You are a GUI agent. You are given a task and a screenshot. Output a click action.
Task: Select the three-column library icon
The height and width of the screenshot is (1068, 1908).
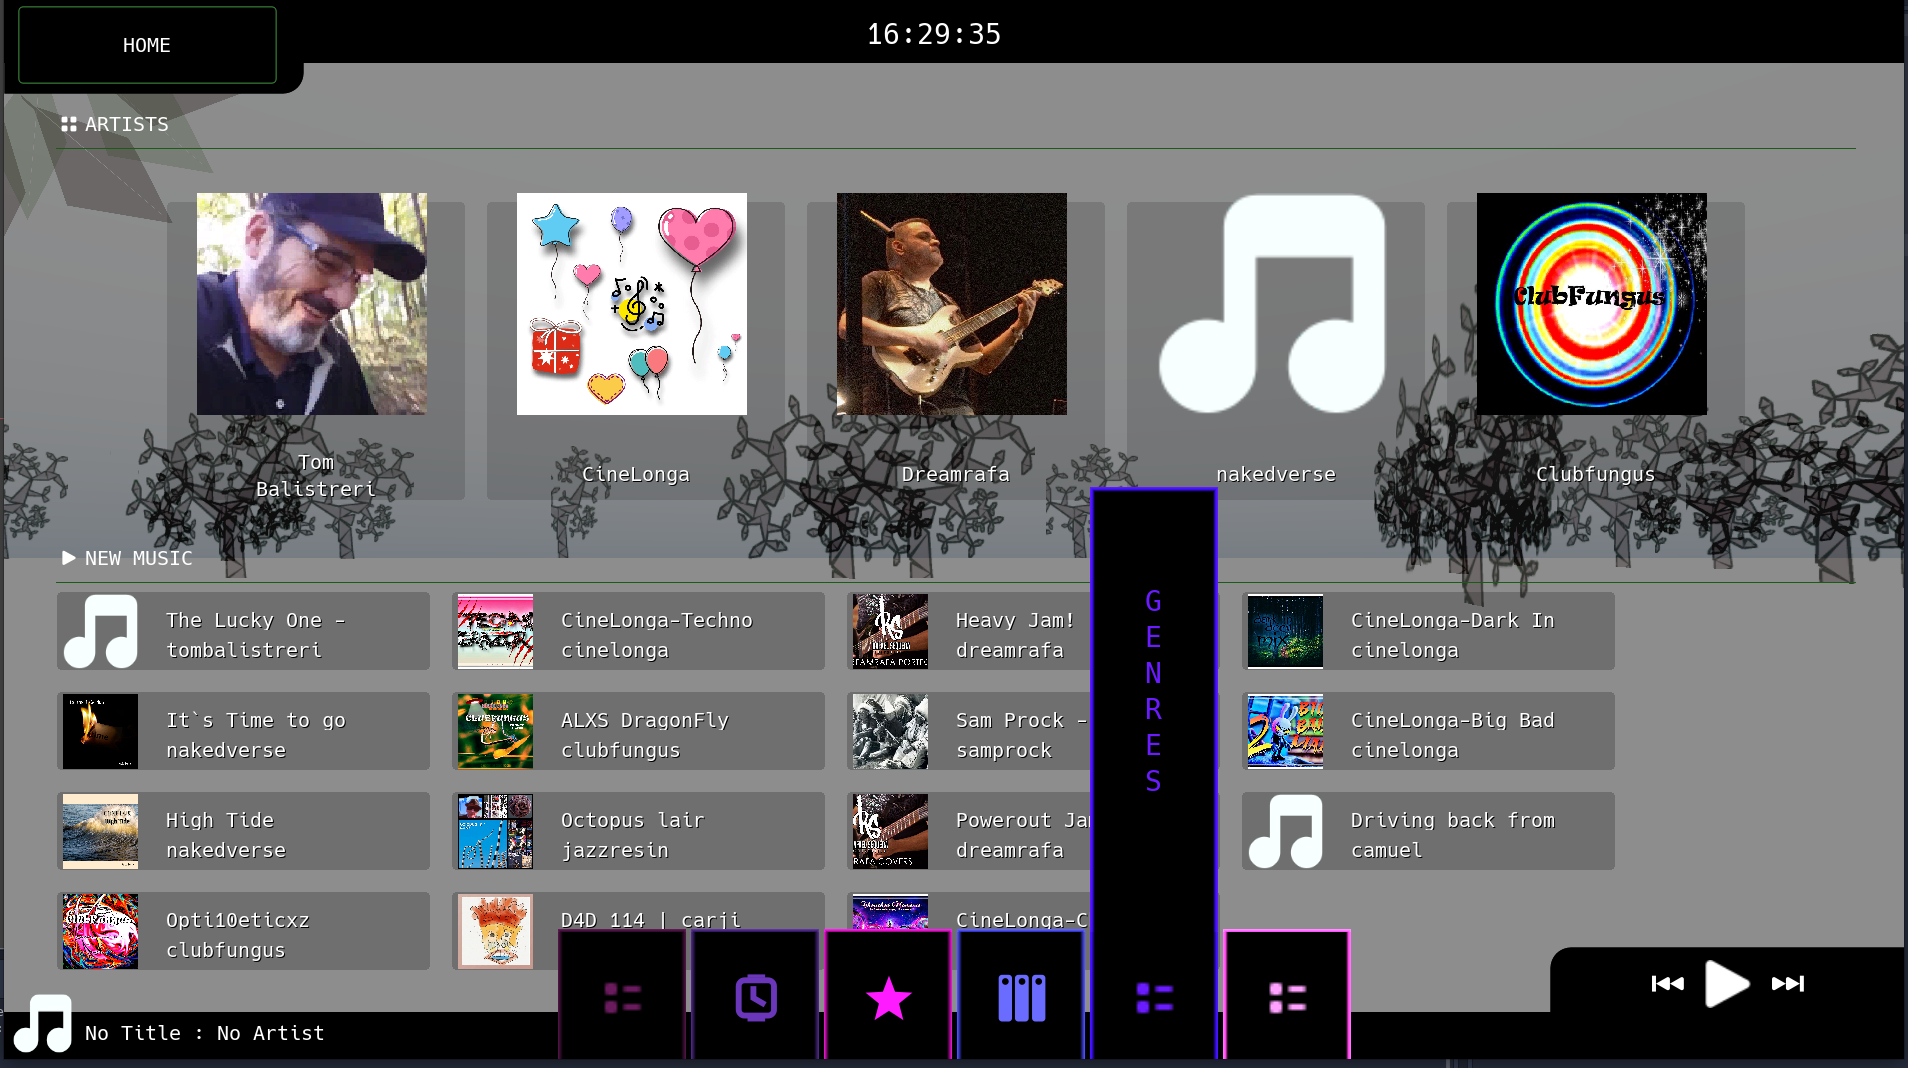point(1021,997)
